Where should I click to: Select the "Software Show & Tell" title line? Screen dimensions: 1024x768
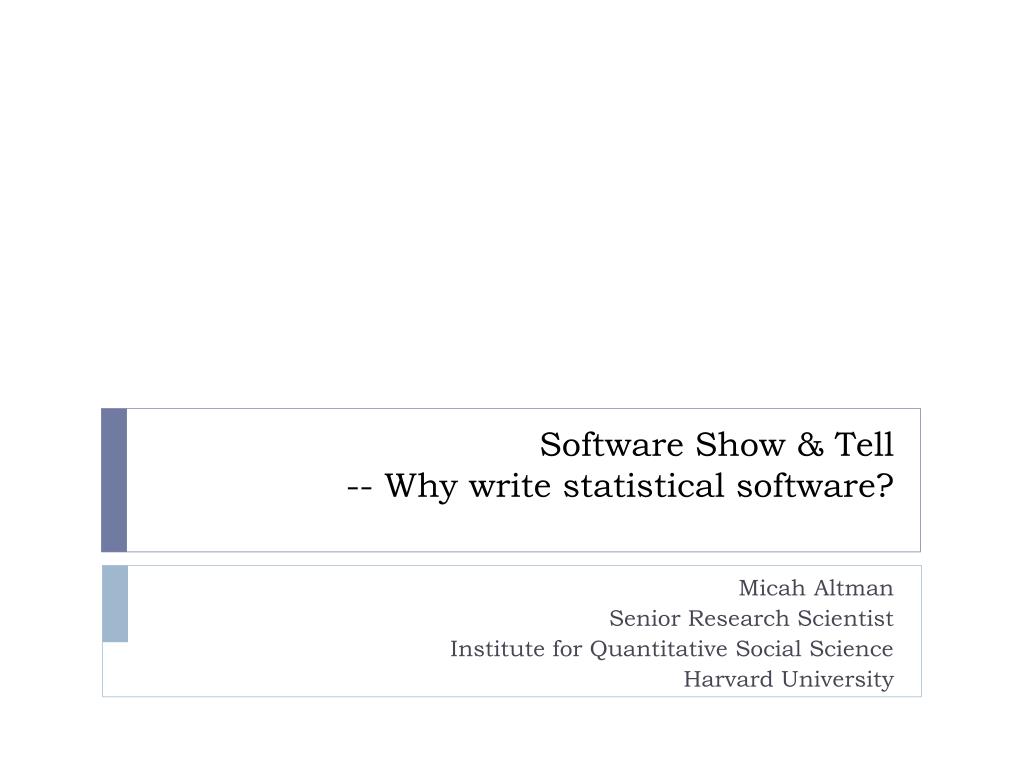716,445
